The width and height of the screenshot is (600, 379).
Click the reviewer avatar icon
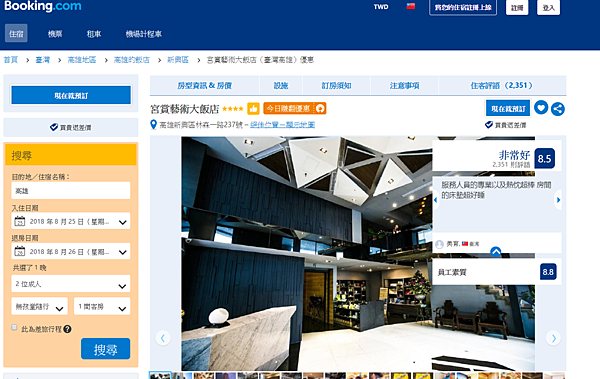tap(439, 244)
